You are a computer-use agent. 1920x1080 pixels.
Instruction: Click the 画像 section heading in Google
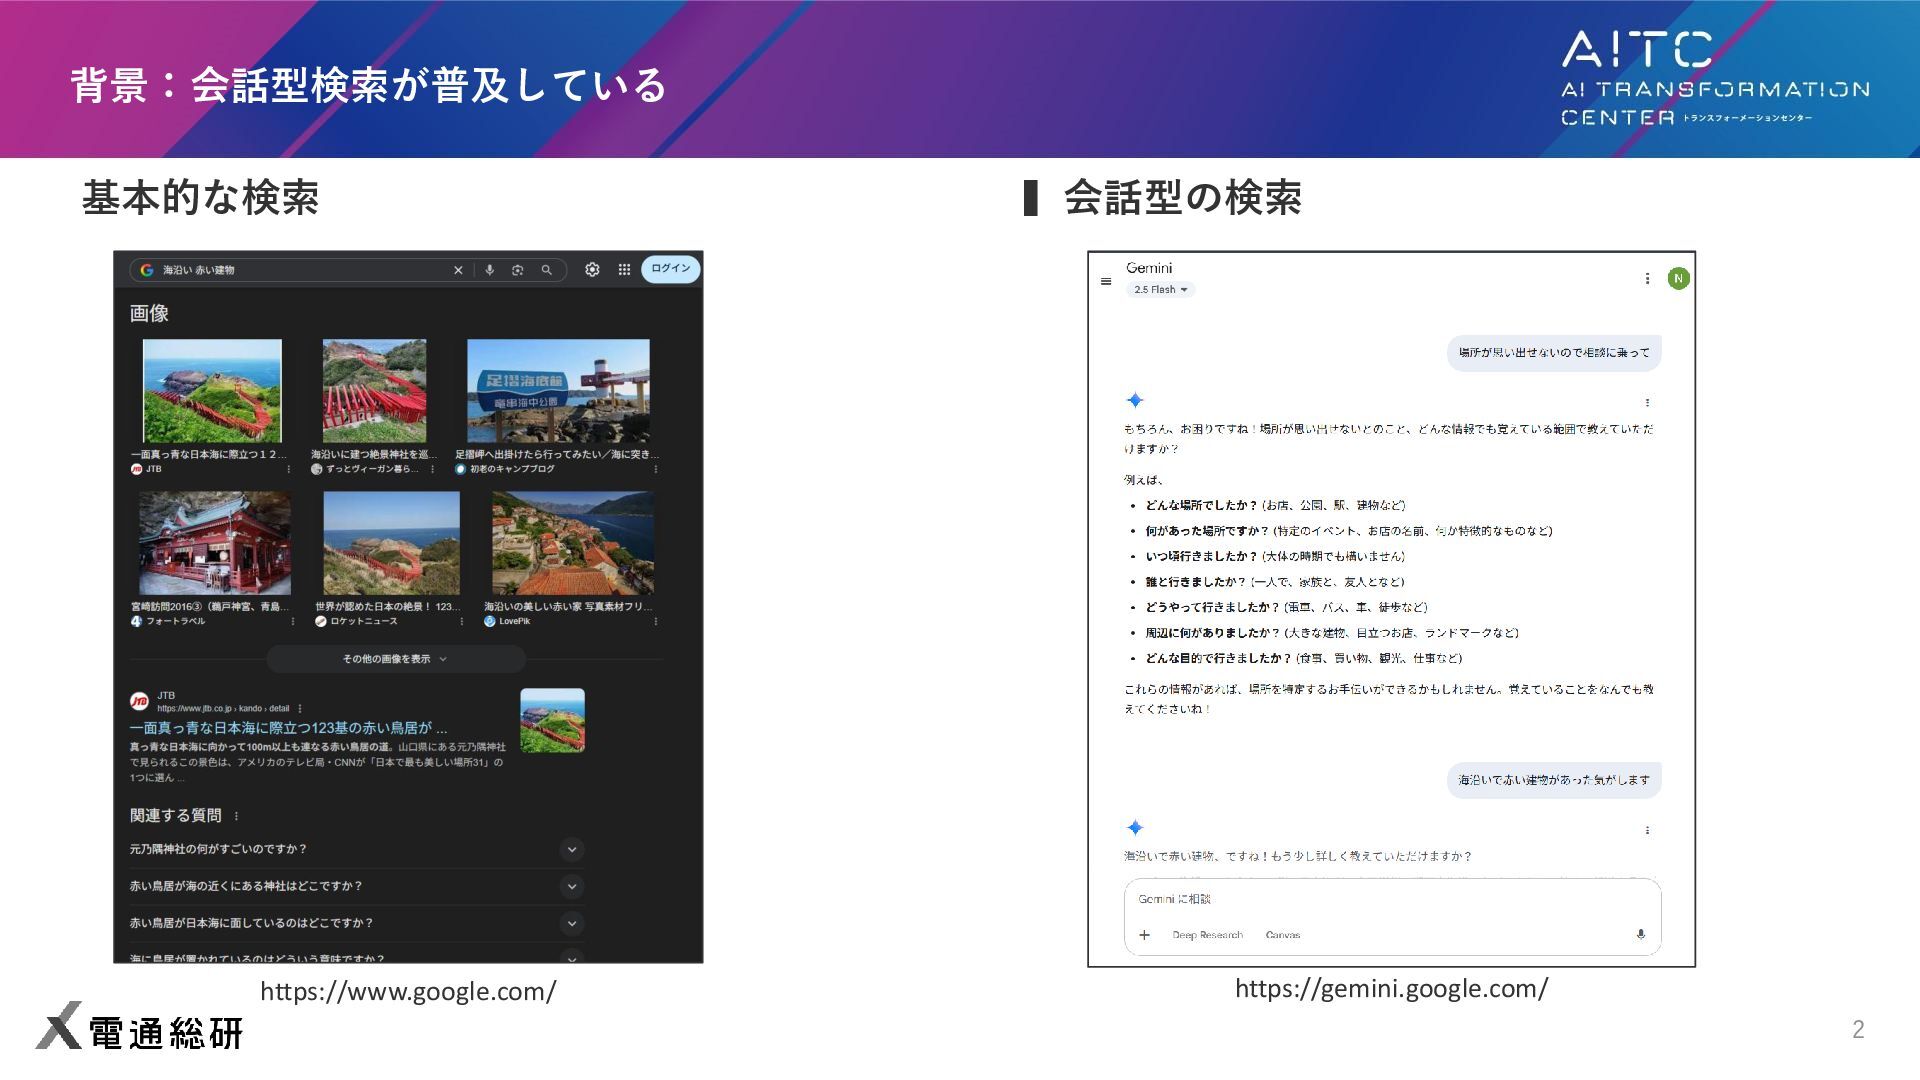coord(149,313)
